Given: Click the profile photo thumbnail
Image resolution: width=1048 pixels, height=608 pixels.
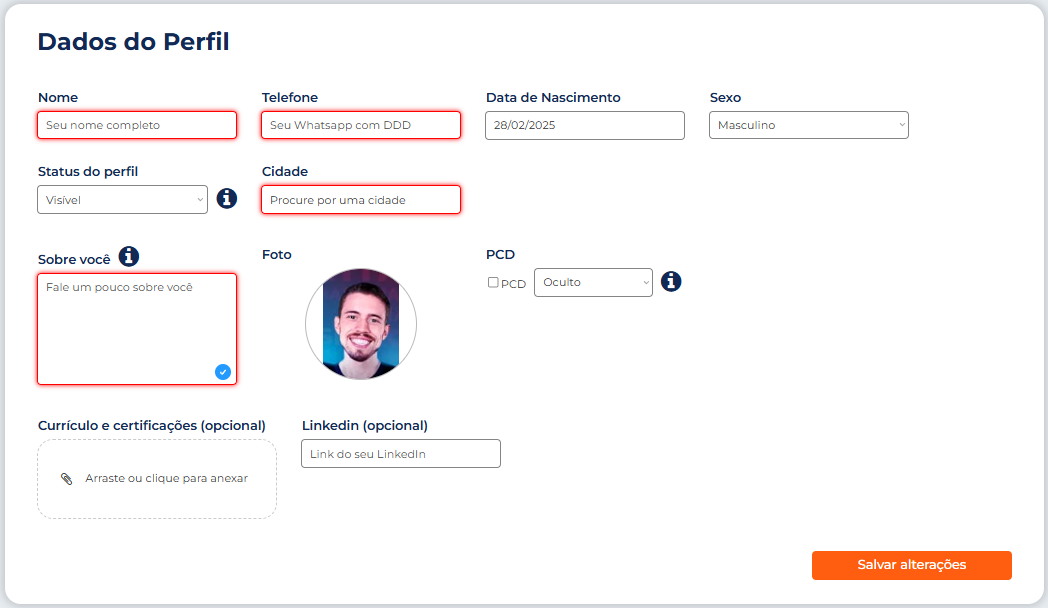Looking at the screenshot, I should pyautogui.click(x=361, y=324).
